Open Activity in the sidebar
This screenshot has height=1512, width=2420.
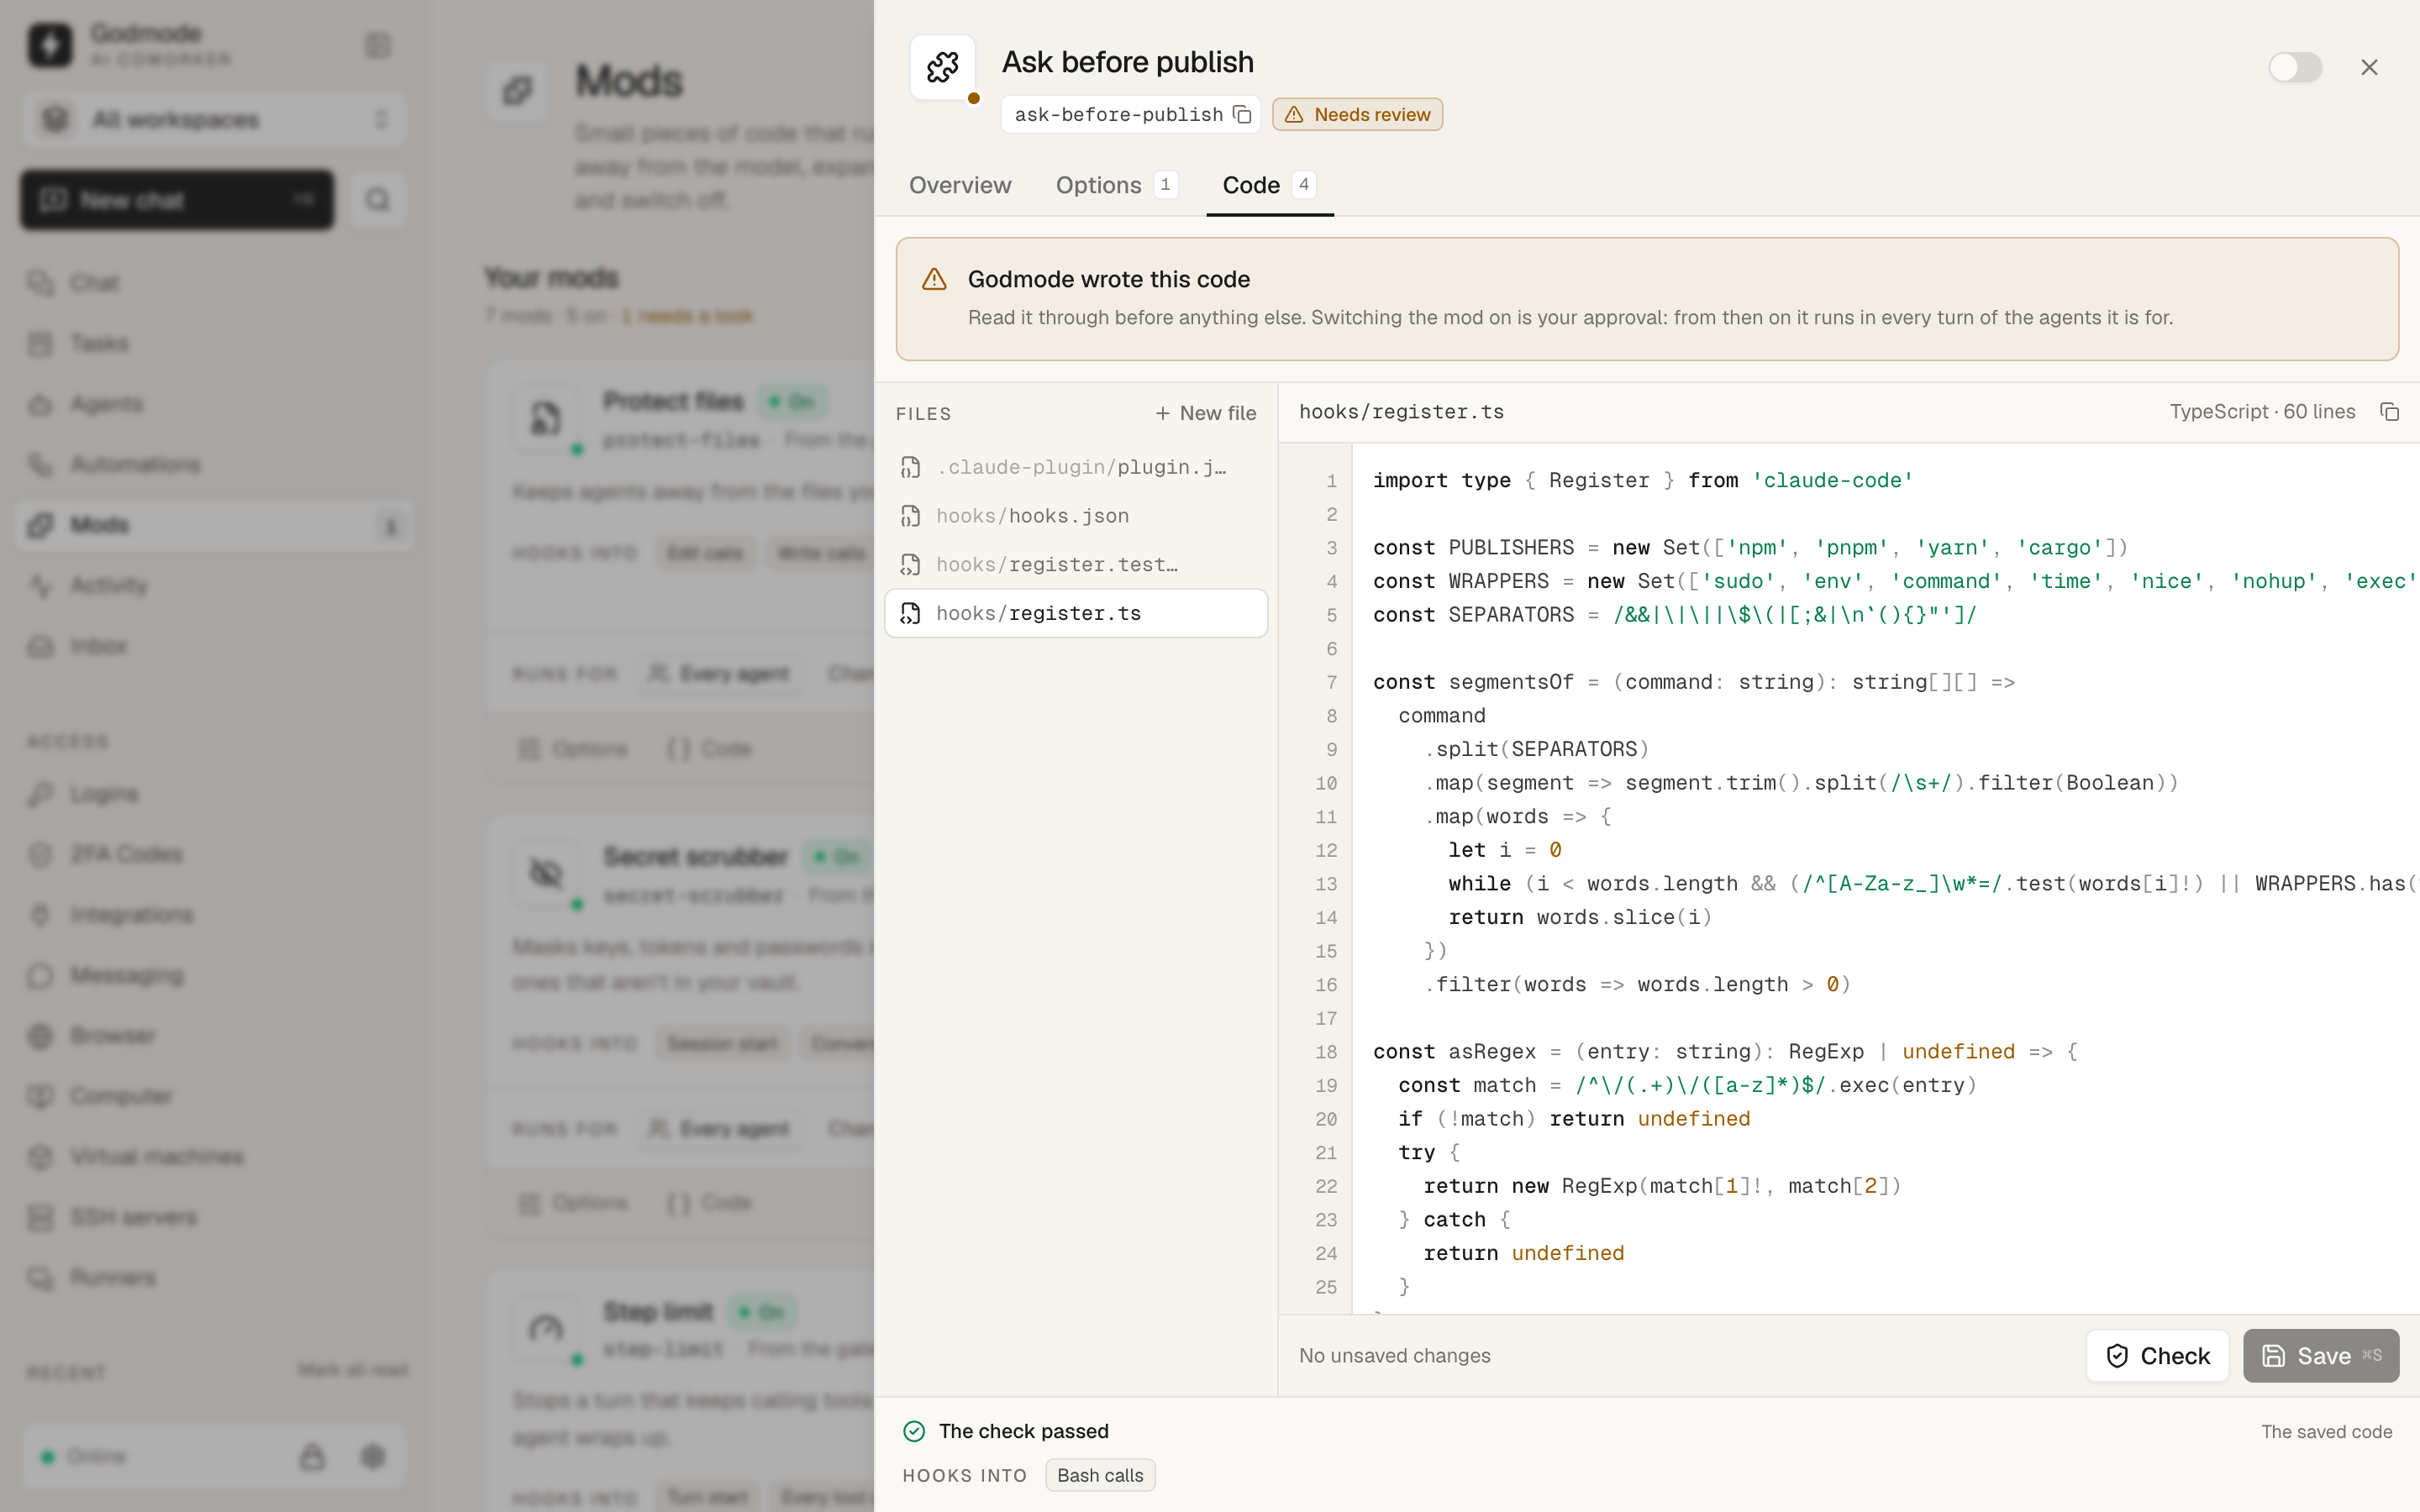click(x=213, y=585)
